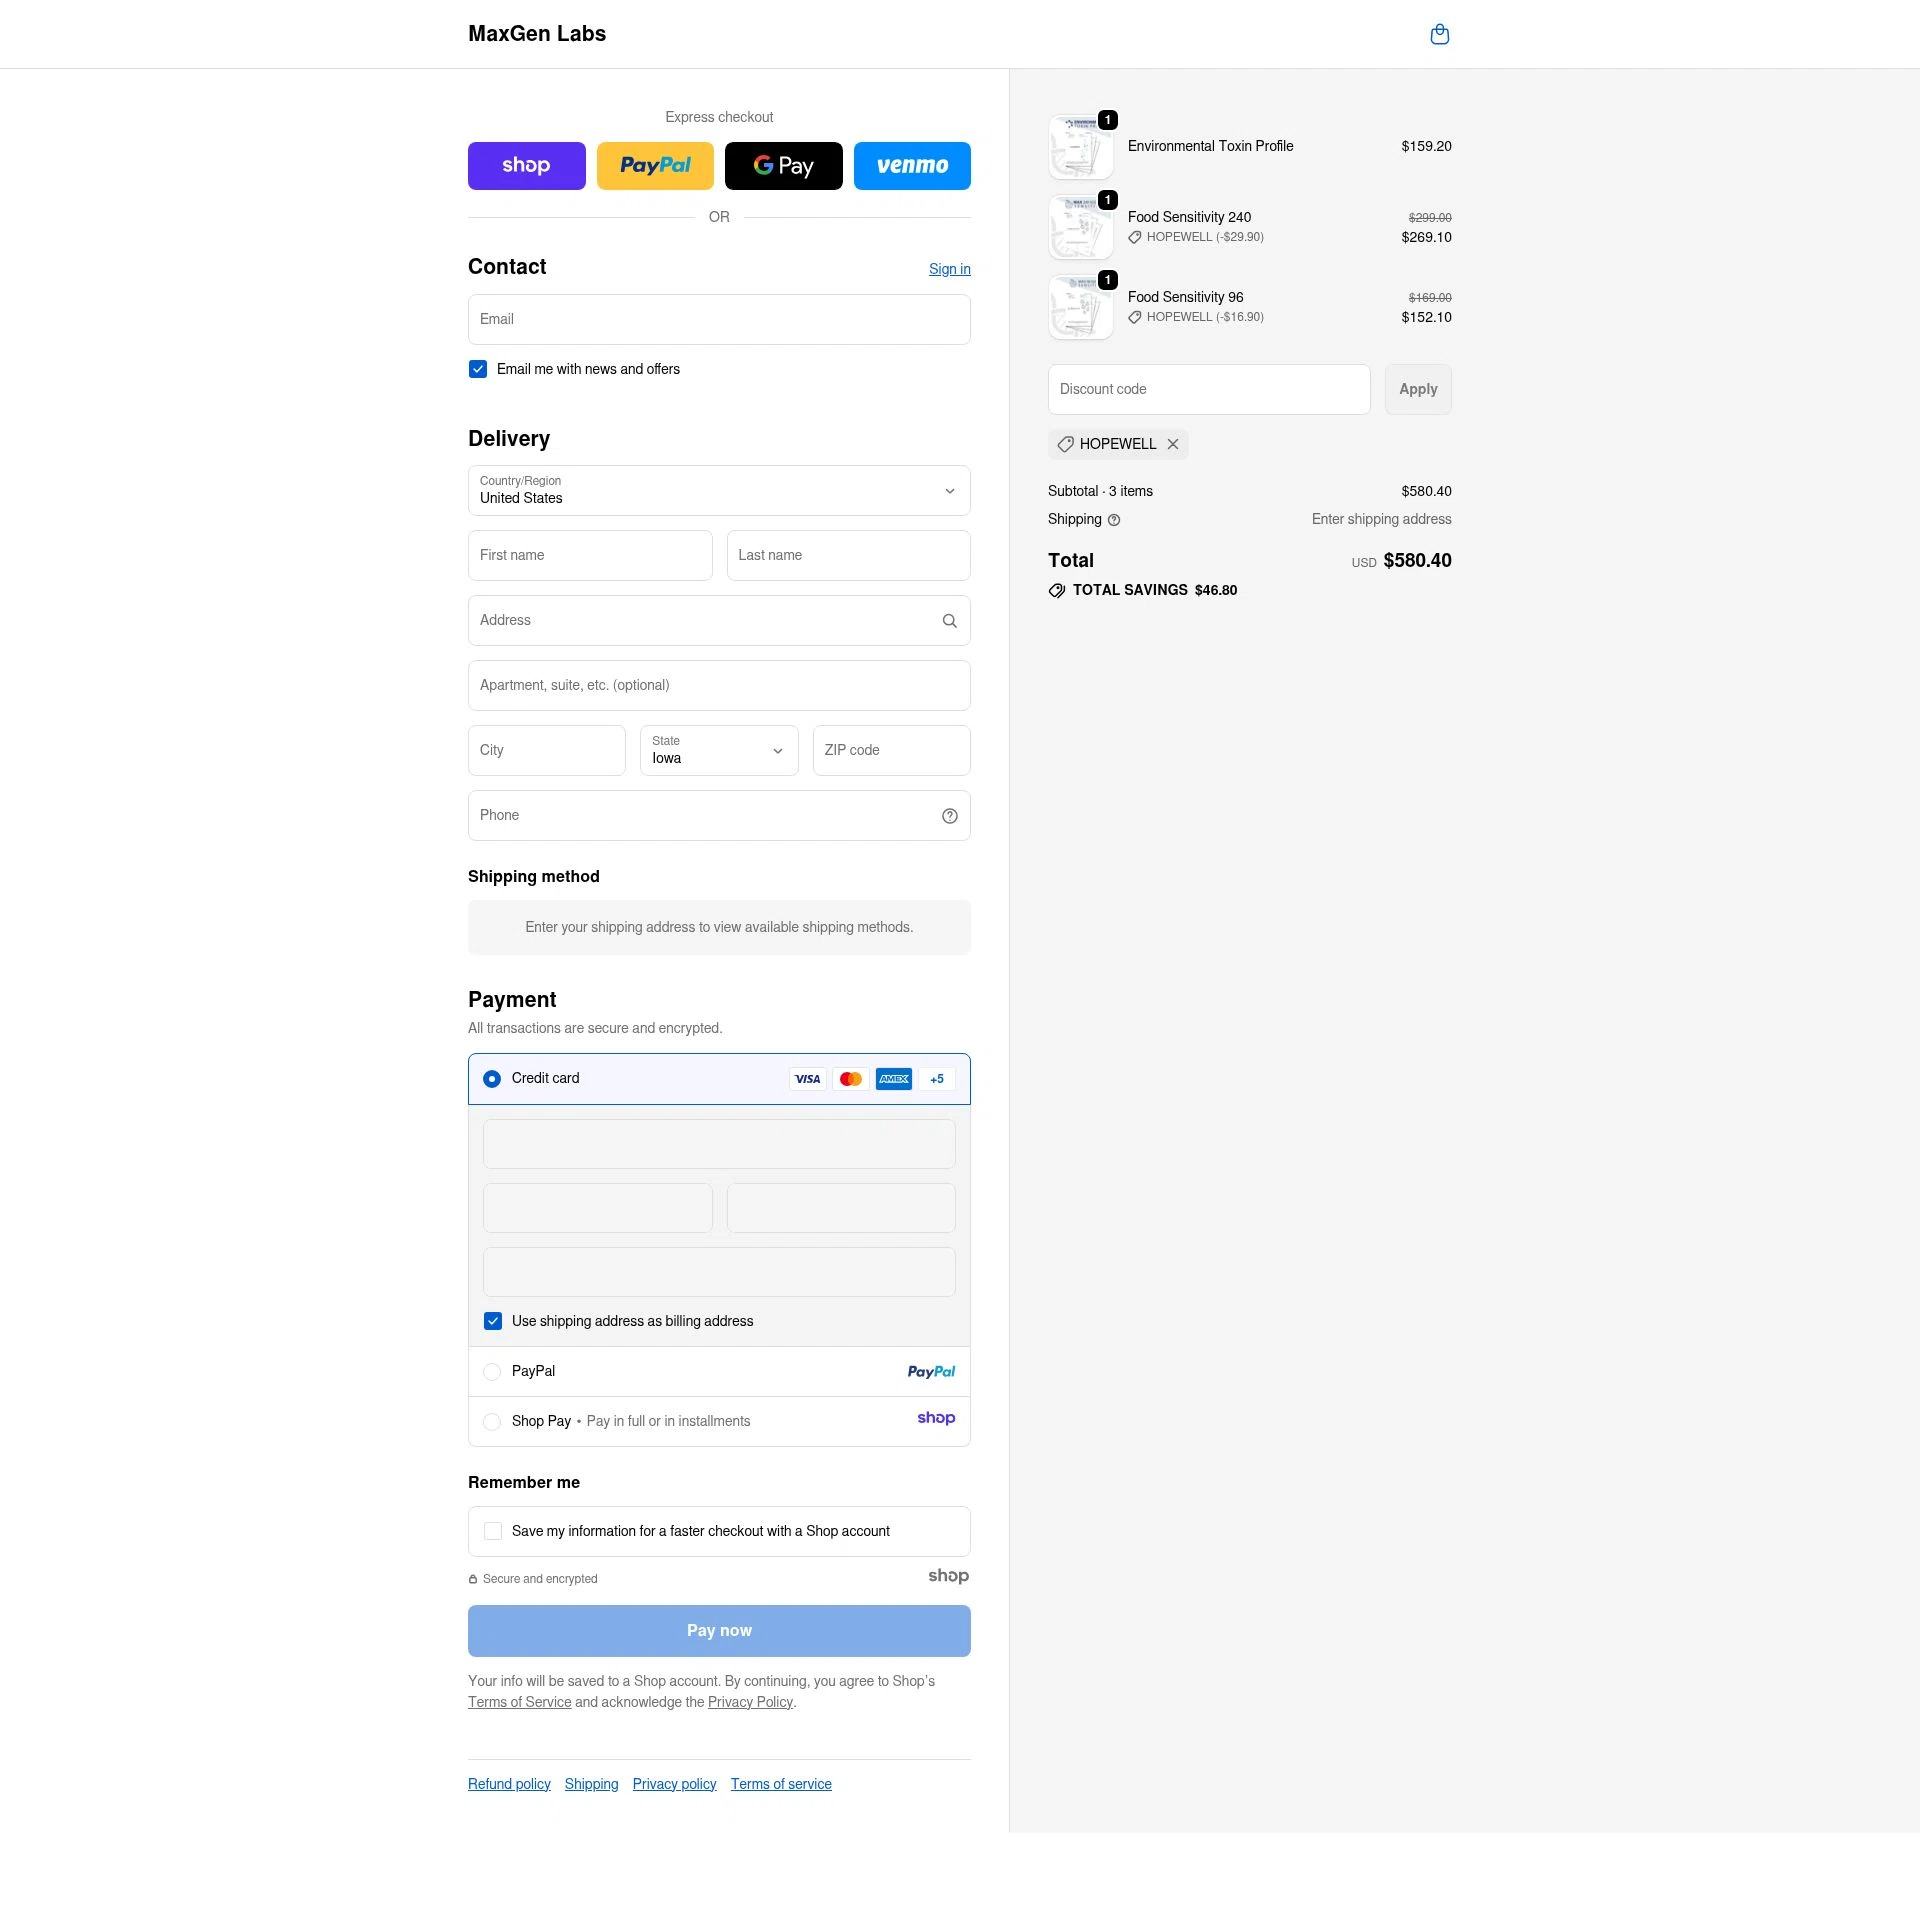Open the State dropdown showing Iowa

point(718,750)
